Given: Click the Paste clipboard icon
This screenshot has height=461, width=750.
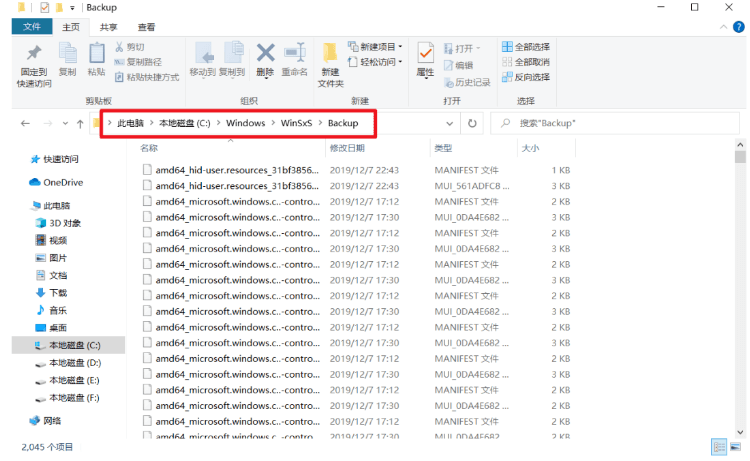Looking at the screenshot, I should [x=97, y=53].
